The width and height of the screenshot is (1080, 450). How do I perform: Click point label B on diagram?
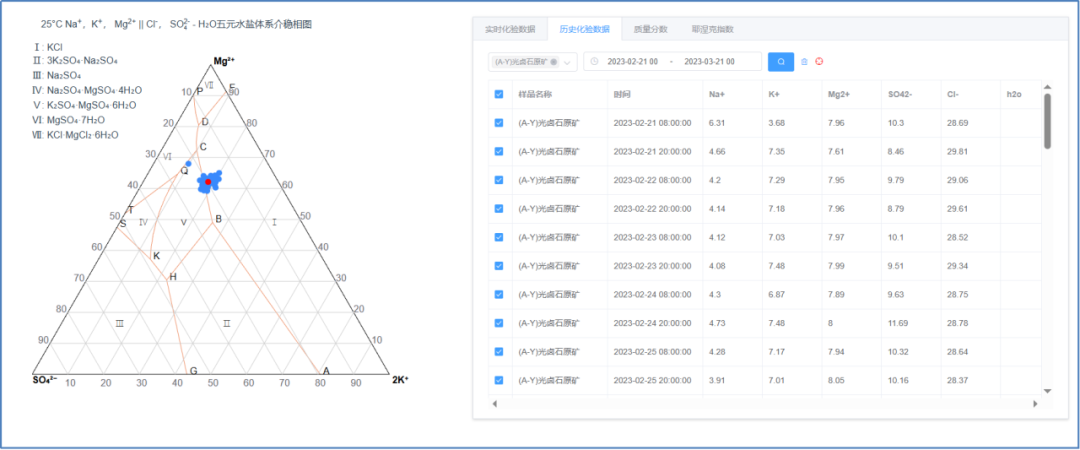tap(218, 219)
